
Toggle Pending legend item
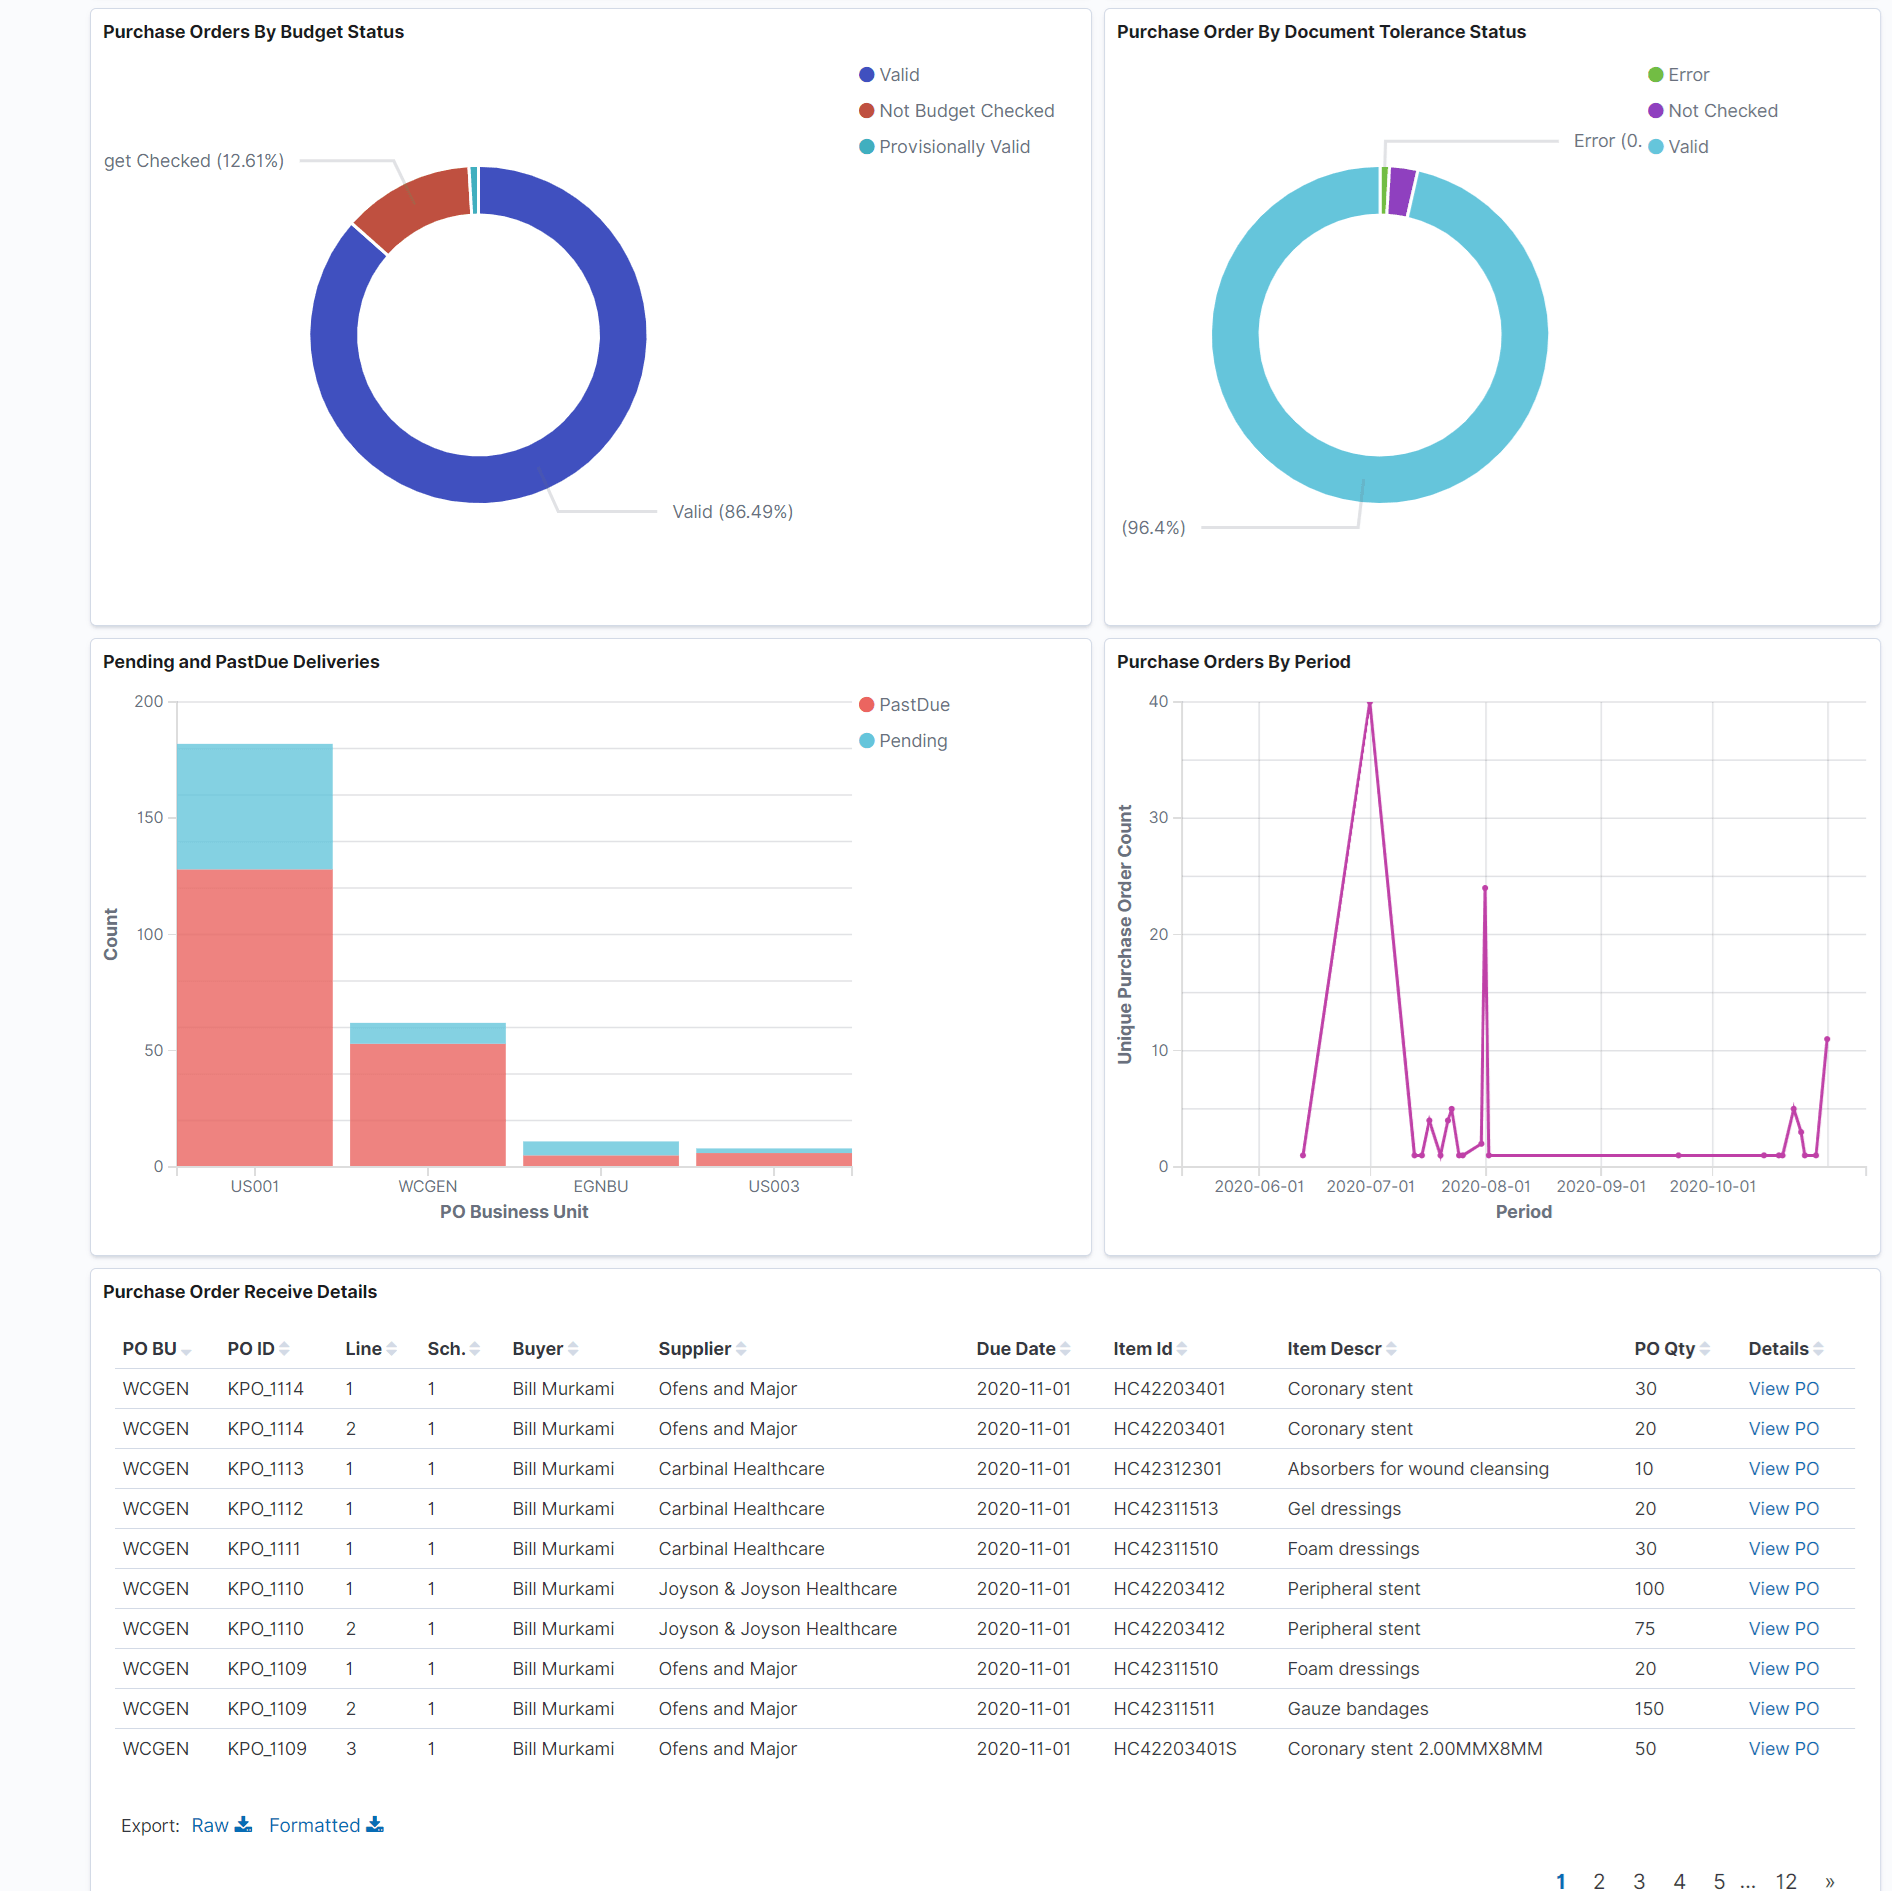904,741
